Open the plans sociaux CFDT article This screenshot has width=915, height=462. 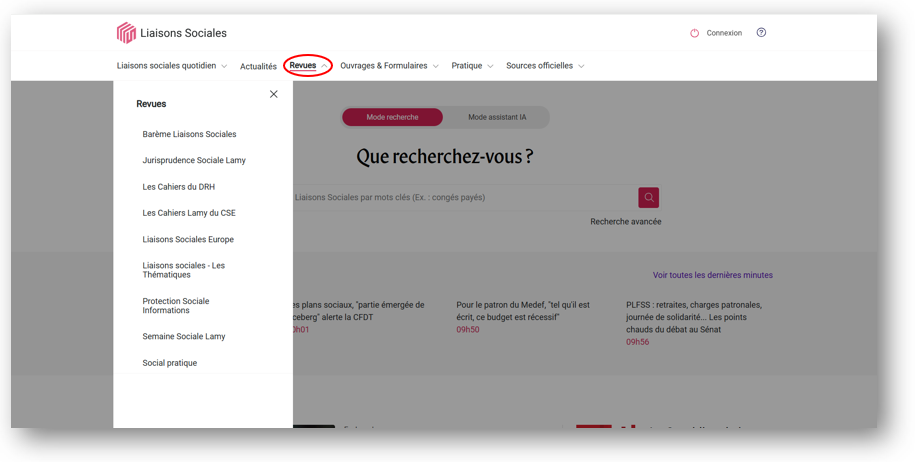[x=358, y=311]
